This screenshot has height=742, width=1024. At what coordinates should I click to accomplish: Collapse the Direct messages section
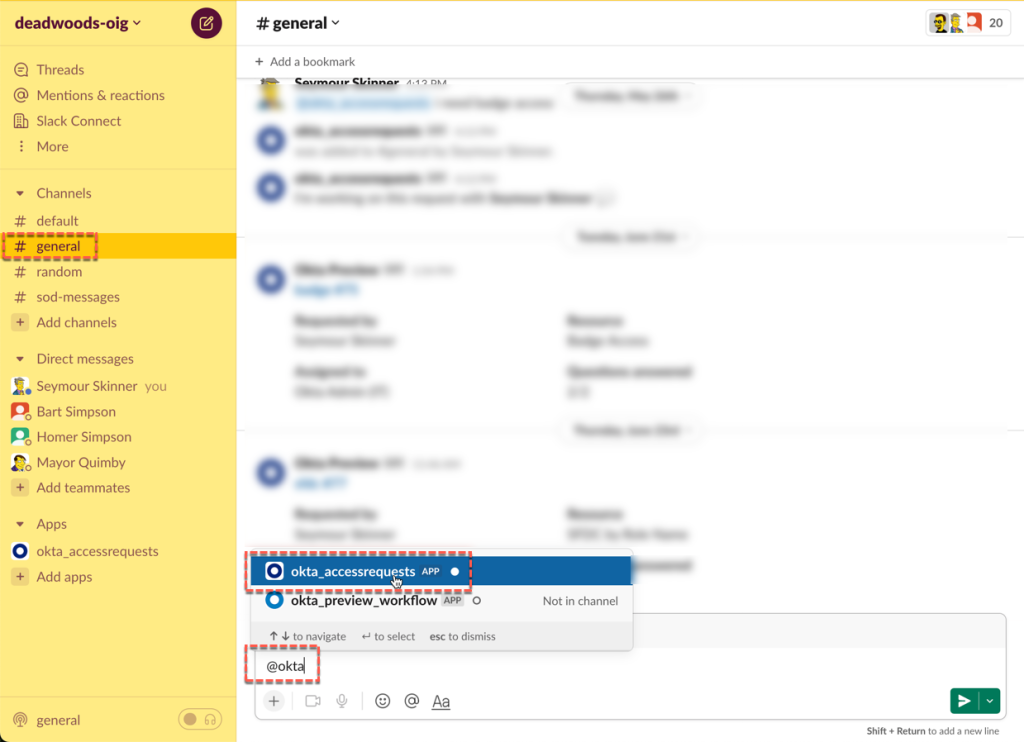click(x=20, y=359)
